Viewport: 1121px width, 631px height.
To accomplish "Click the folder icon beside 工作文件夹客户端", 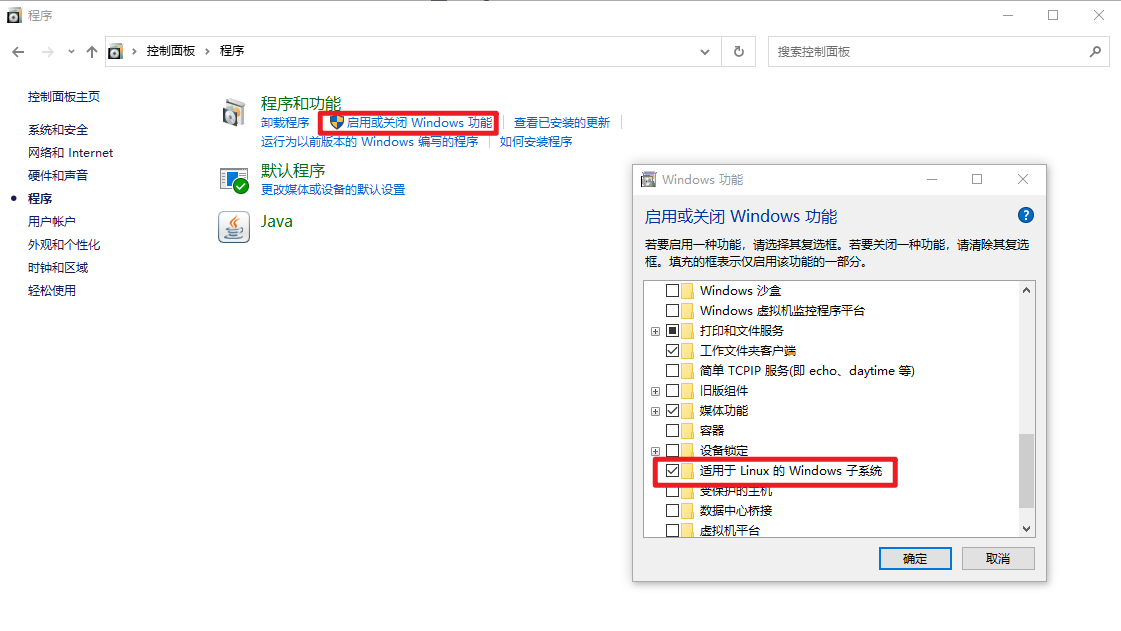I will 687,351.
